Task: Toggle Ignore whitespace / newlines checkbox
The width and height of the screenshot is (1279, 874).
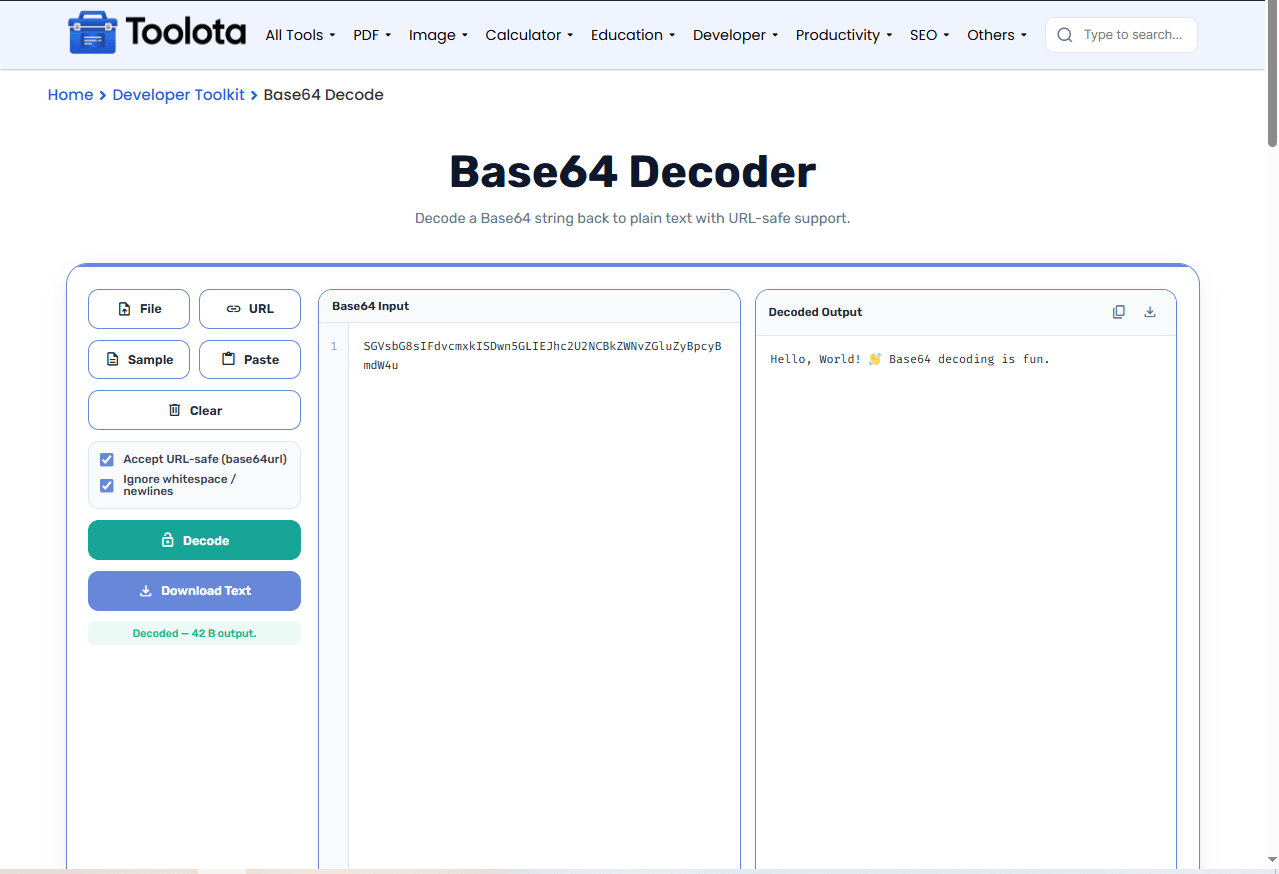Action: [x=107, y=486]
